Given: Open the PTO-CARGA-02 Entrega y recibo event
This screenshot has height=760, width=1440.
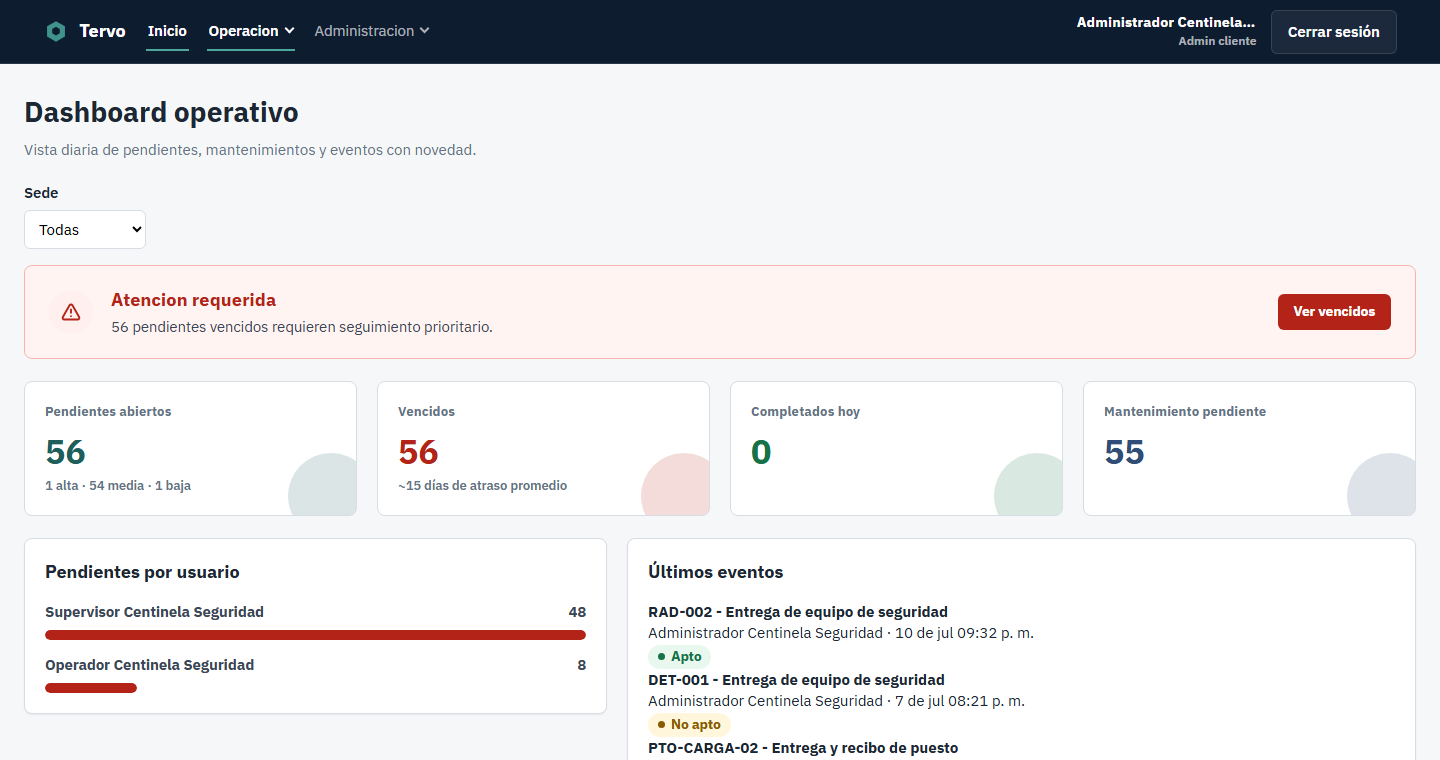Looking at the screenshot, I should coord(803,748).
